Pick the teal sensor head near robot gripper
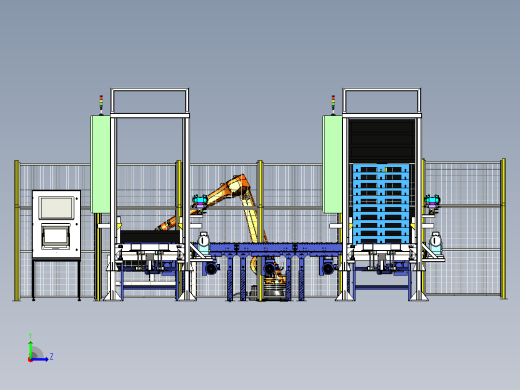Viewport: 520px width, 390px height. (x=200, y=200)
